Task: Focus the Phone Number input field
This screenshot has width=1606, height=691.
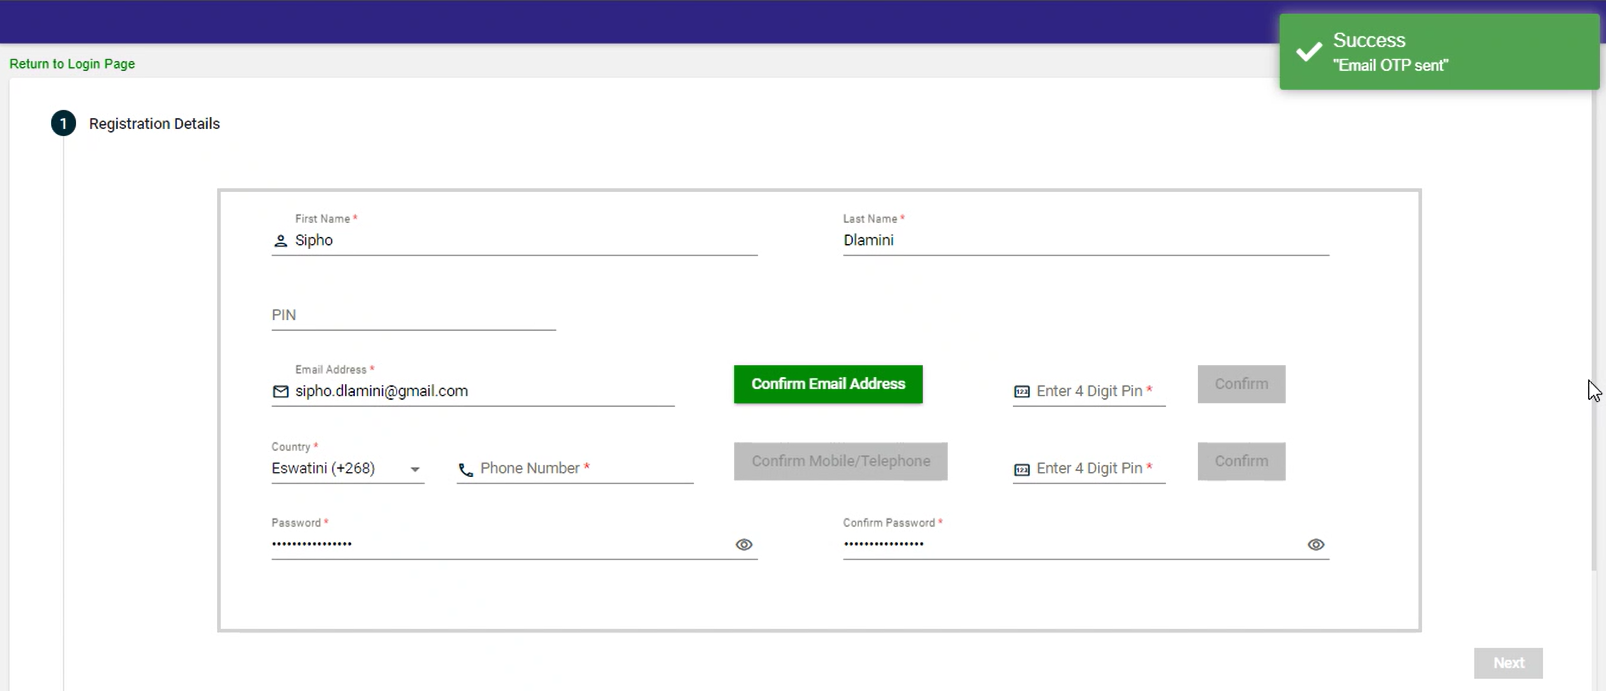Action: [585, 469]
